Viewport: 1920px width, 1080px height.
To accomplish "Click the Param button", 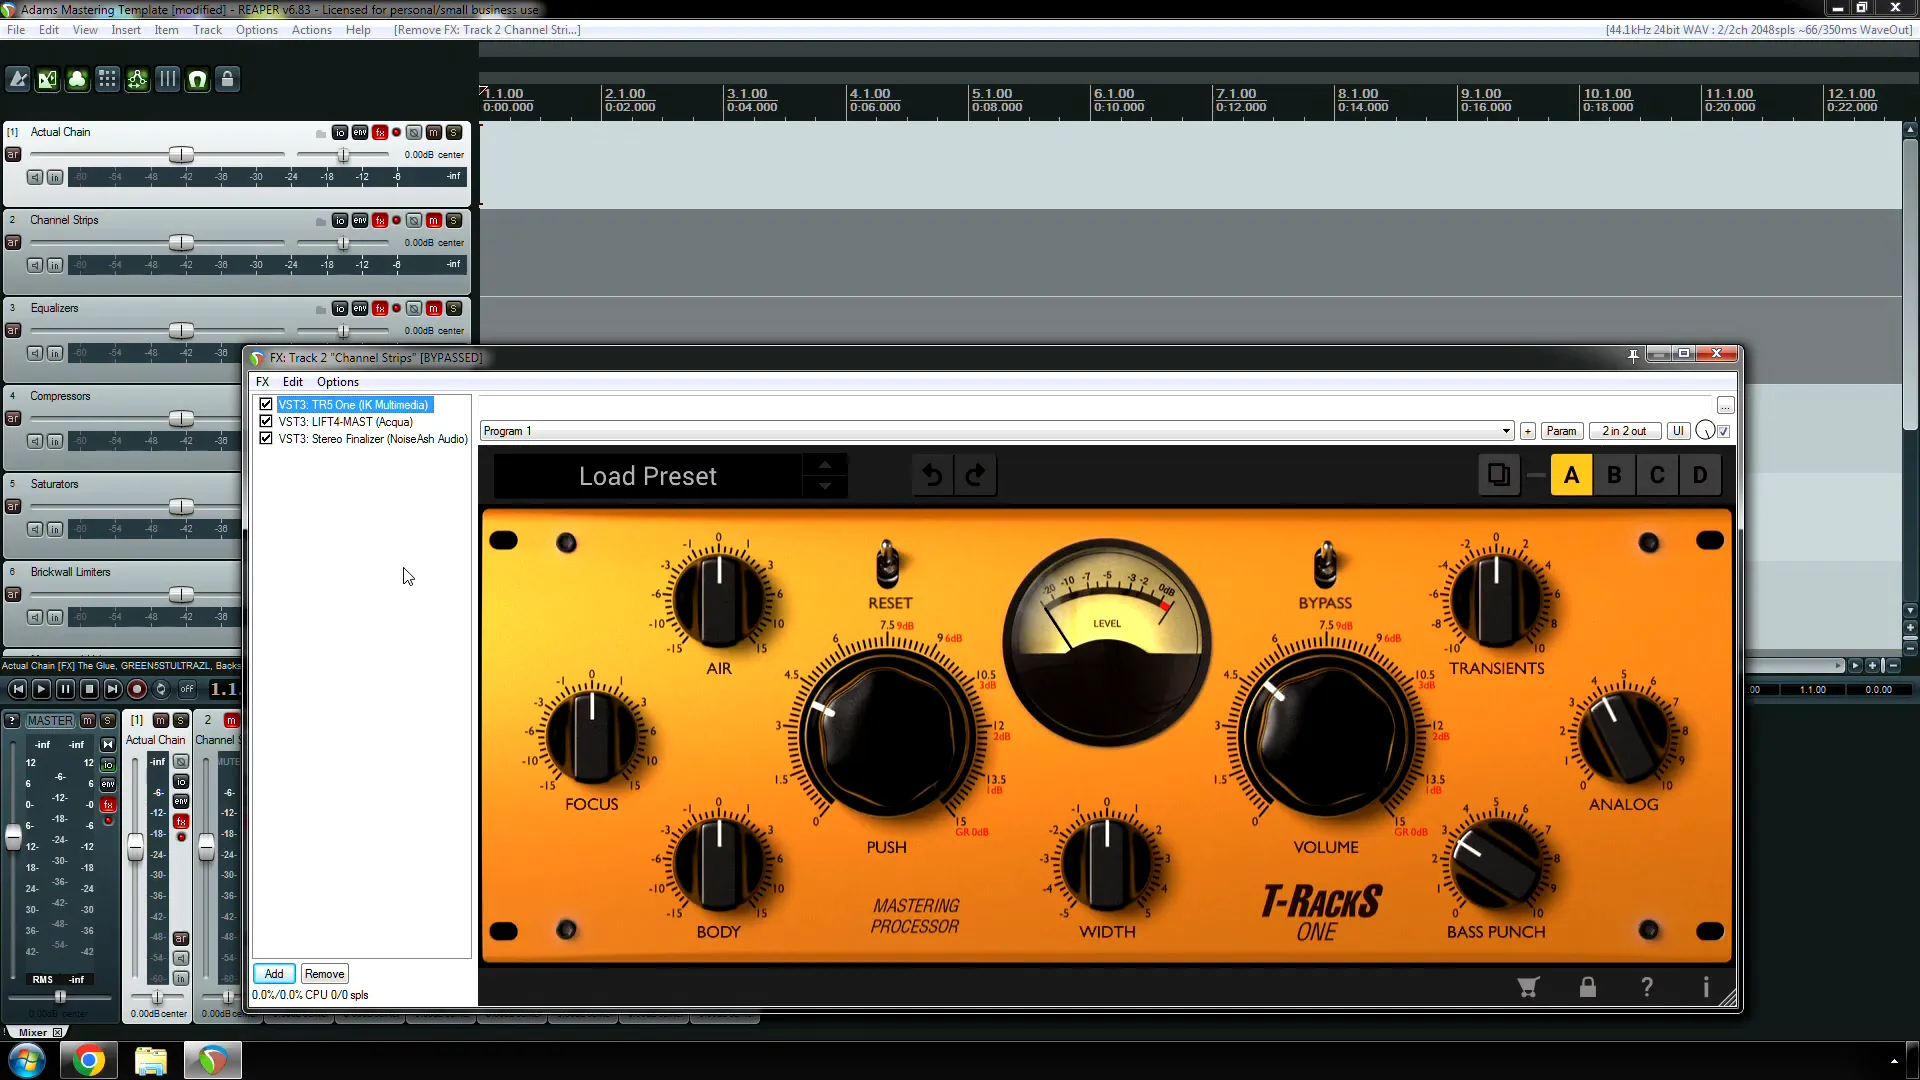I will point(1561,431).
